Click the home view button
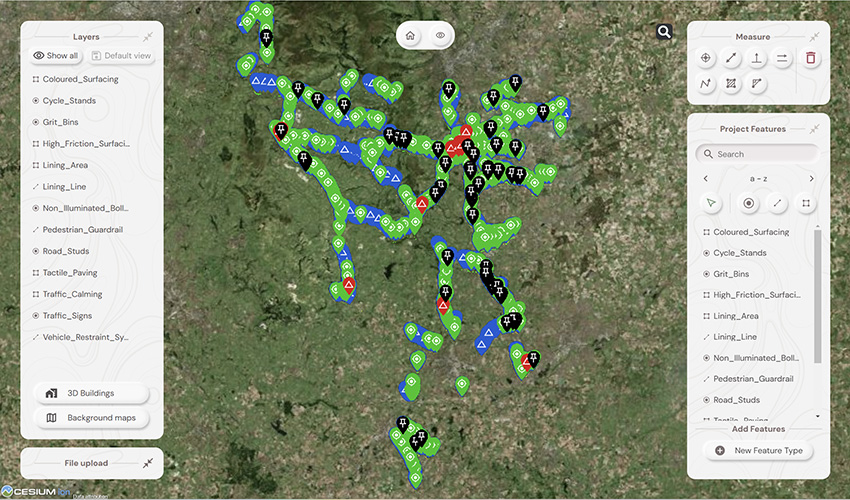The width and height of the screenshot is (850, 500). 410,35
